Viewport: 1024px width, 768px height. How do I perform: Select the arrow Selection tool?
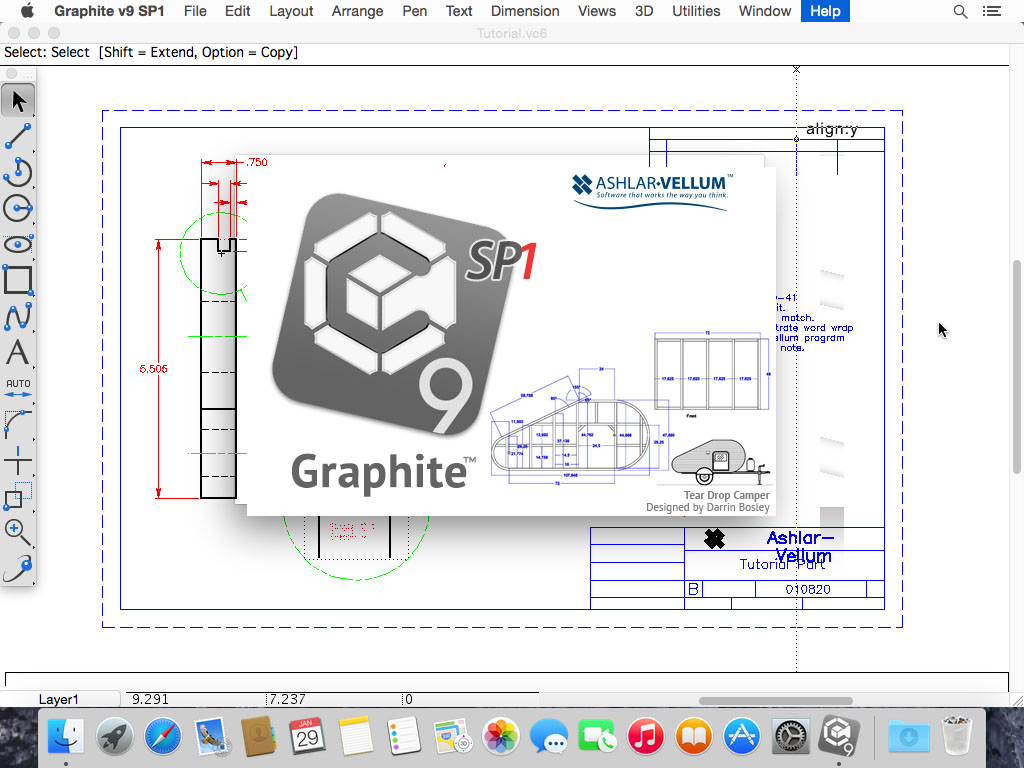point(18,101)
